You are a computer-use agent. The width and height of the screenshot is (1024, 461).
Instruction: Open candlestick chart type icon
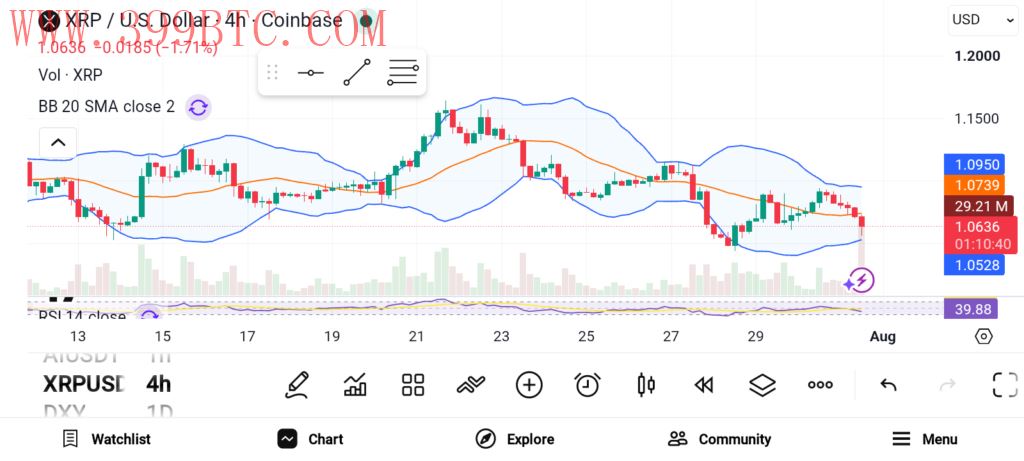coord(646,385)
